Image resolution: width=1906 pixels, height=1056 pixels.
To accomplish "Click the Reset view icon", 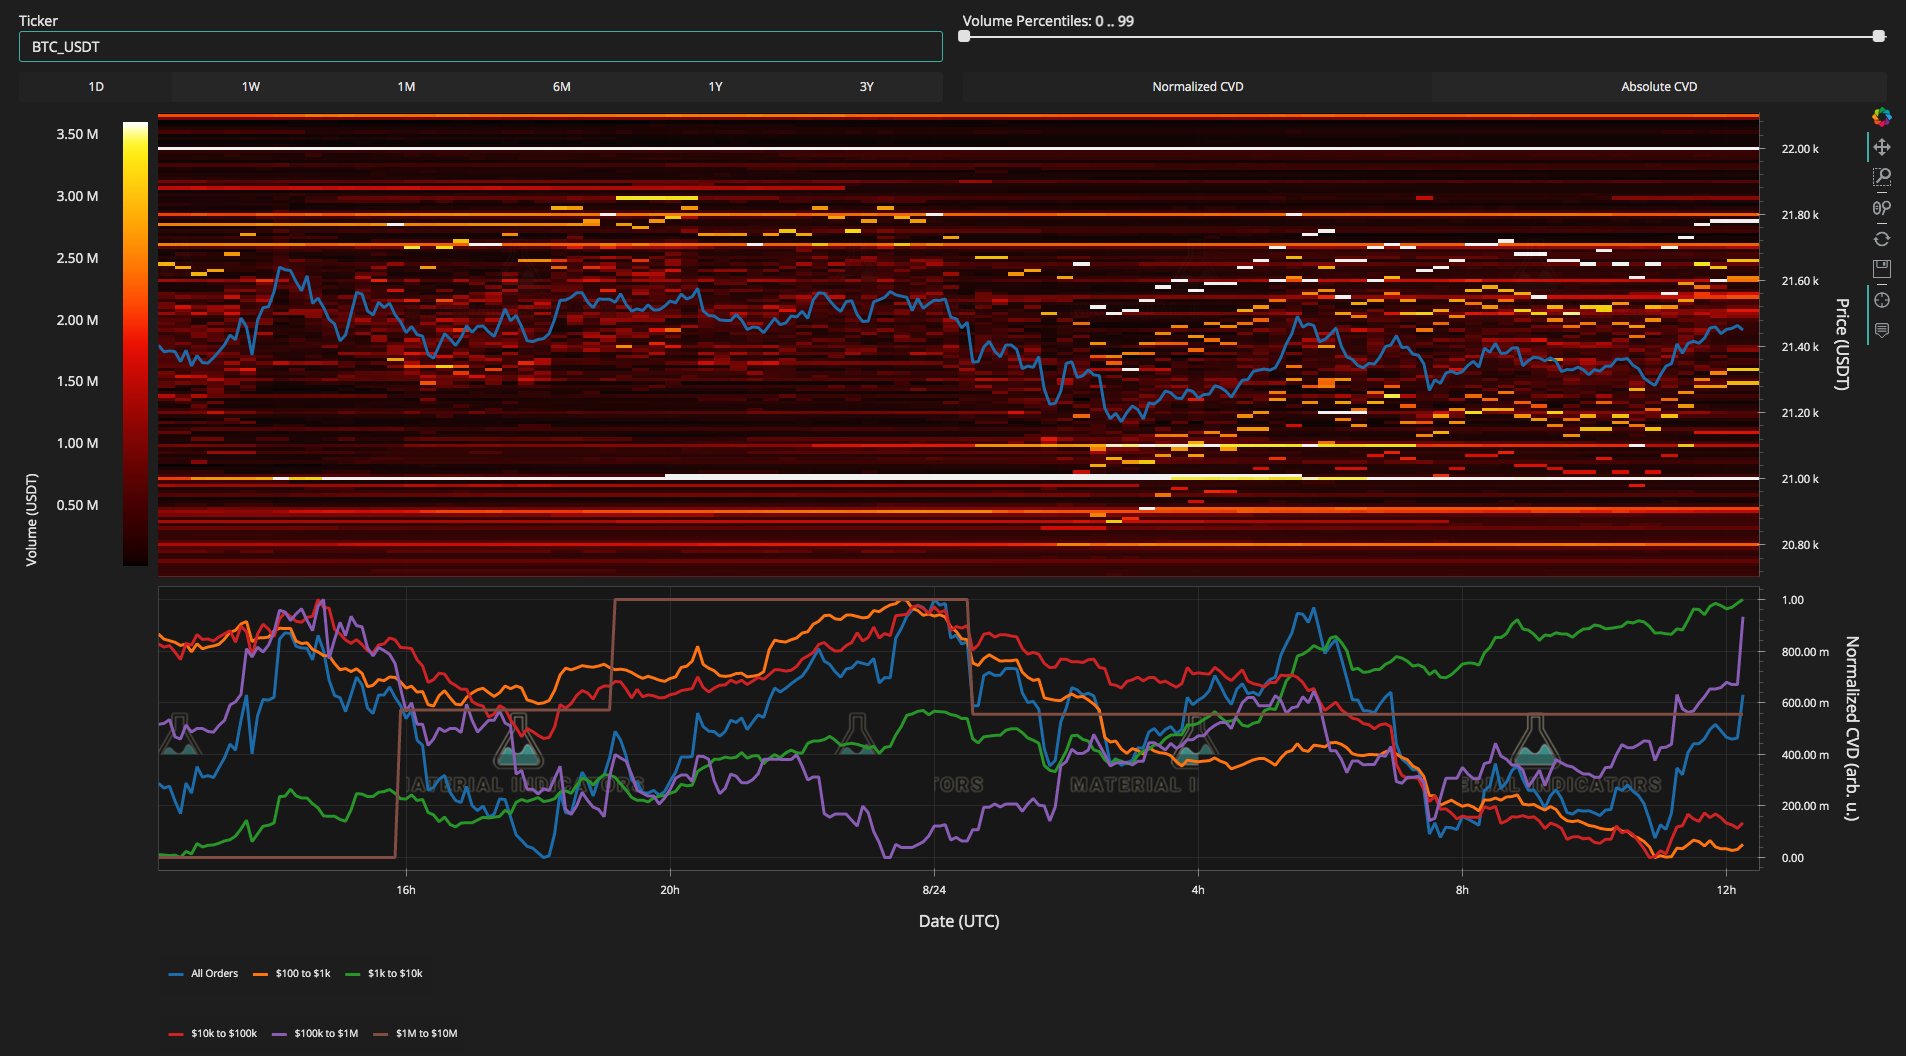I will (1881, 239).
